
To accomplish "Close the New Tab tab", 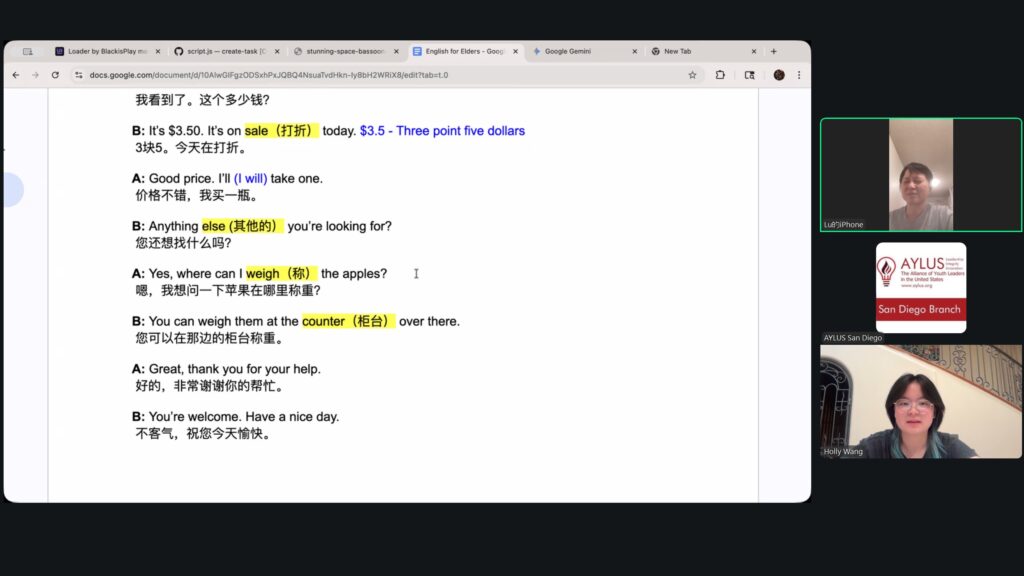I will coord(754,51).
